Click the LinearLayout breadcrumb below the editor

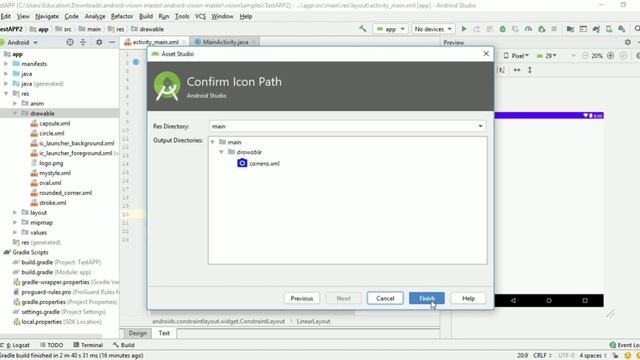coord(313,321)
